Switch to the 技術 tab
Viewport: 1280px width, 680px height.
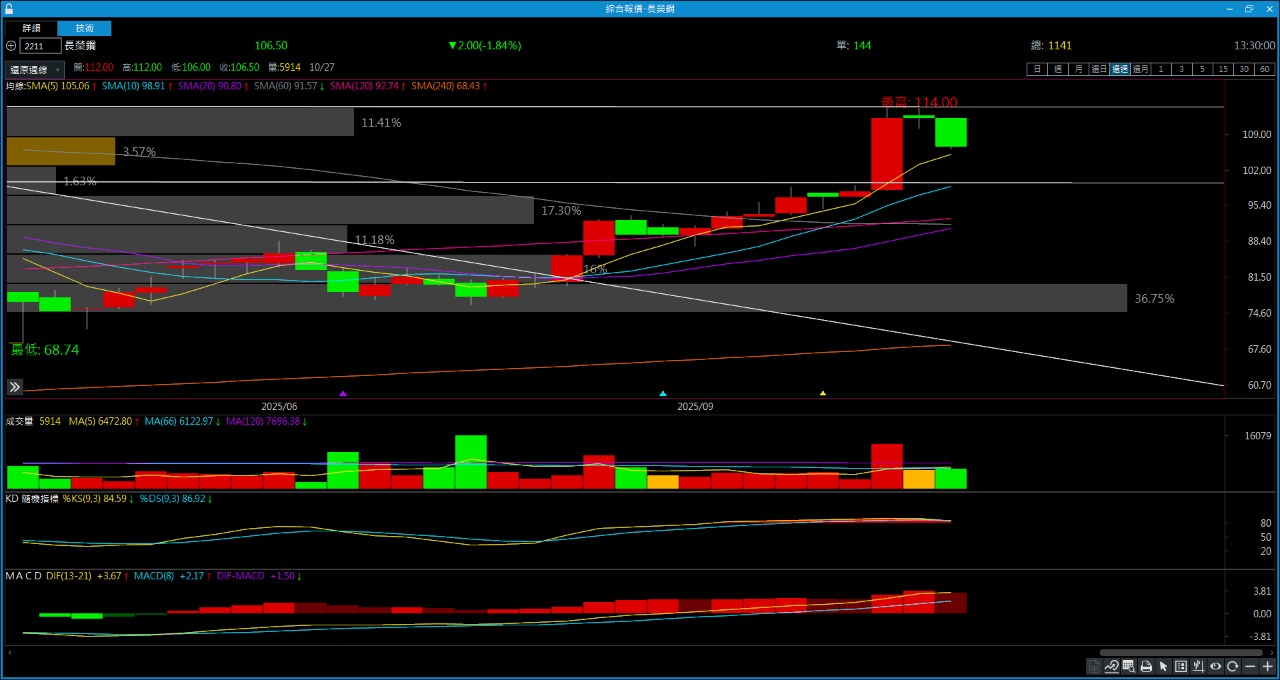click(85, 28)
